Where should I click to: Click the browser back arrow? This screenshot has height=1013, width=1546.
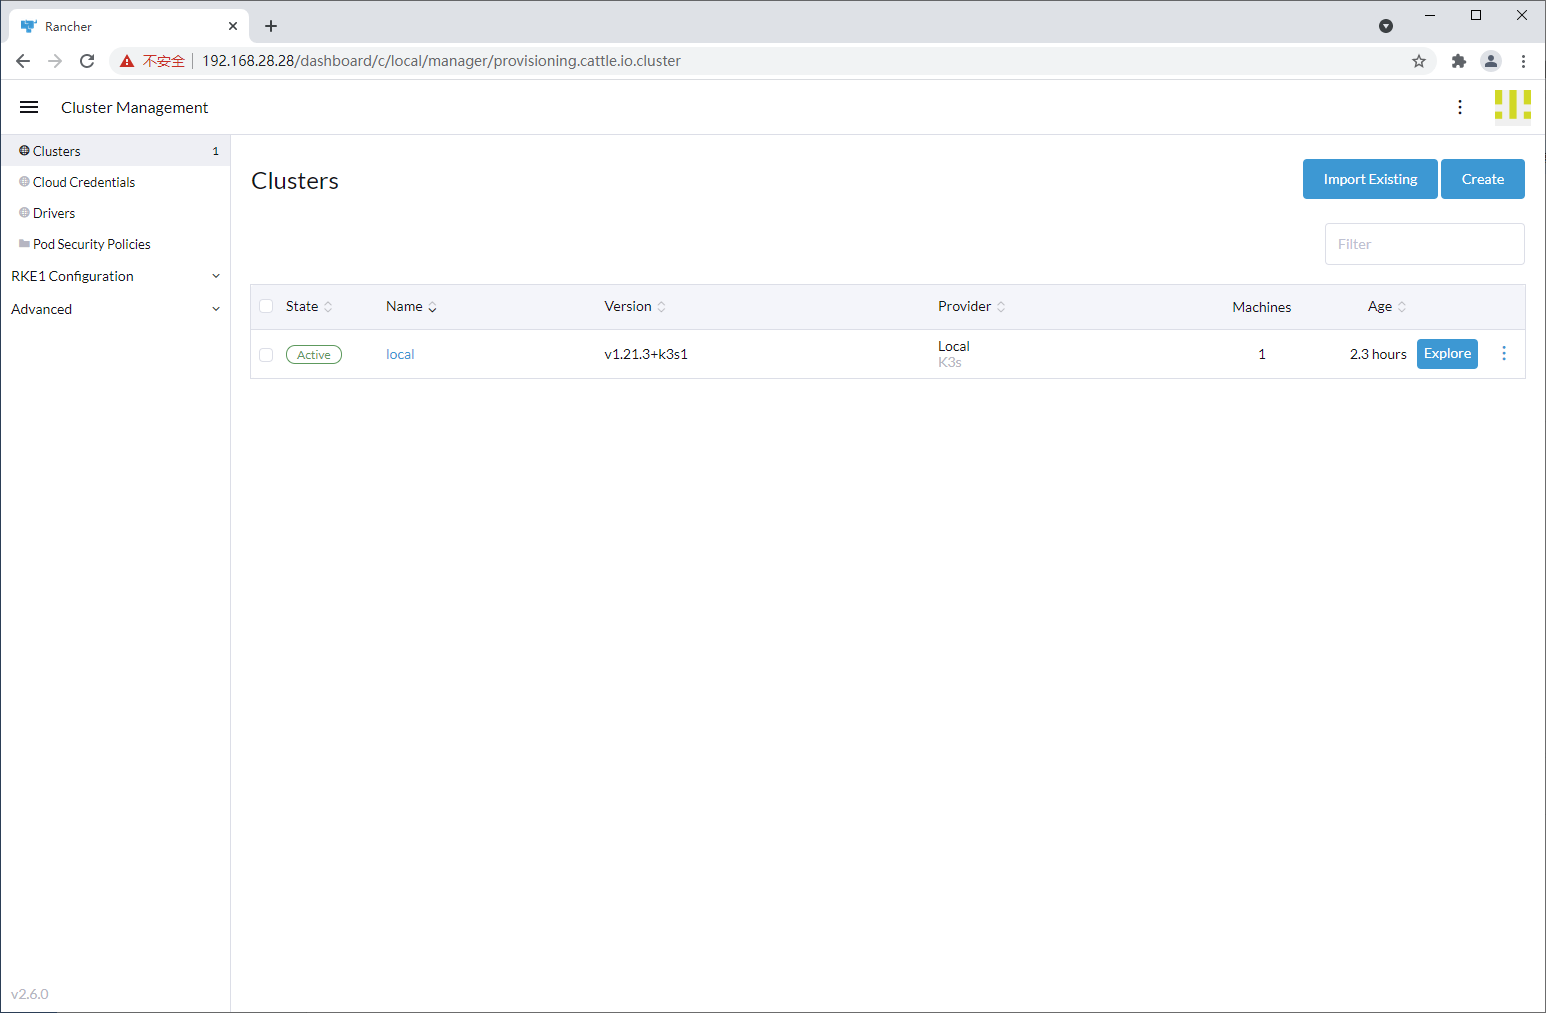coord(23,61)
